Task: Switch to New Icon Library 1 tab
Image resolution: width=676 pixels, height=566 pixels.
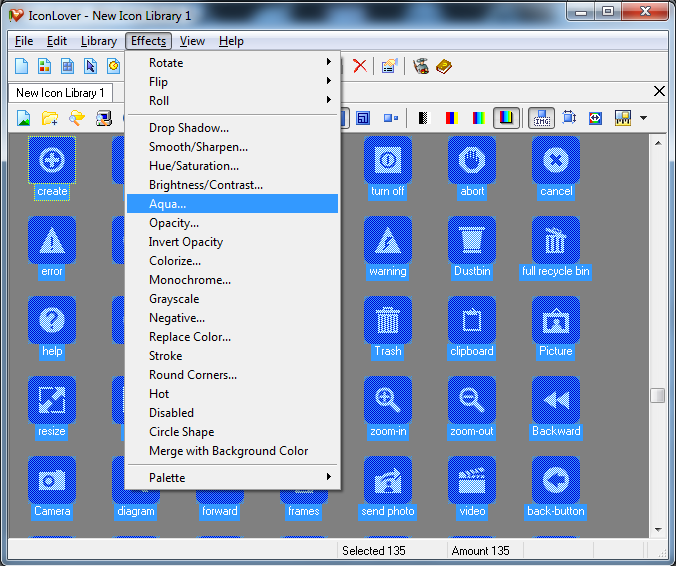Action: [x=60, y=93]
